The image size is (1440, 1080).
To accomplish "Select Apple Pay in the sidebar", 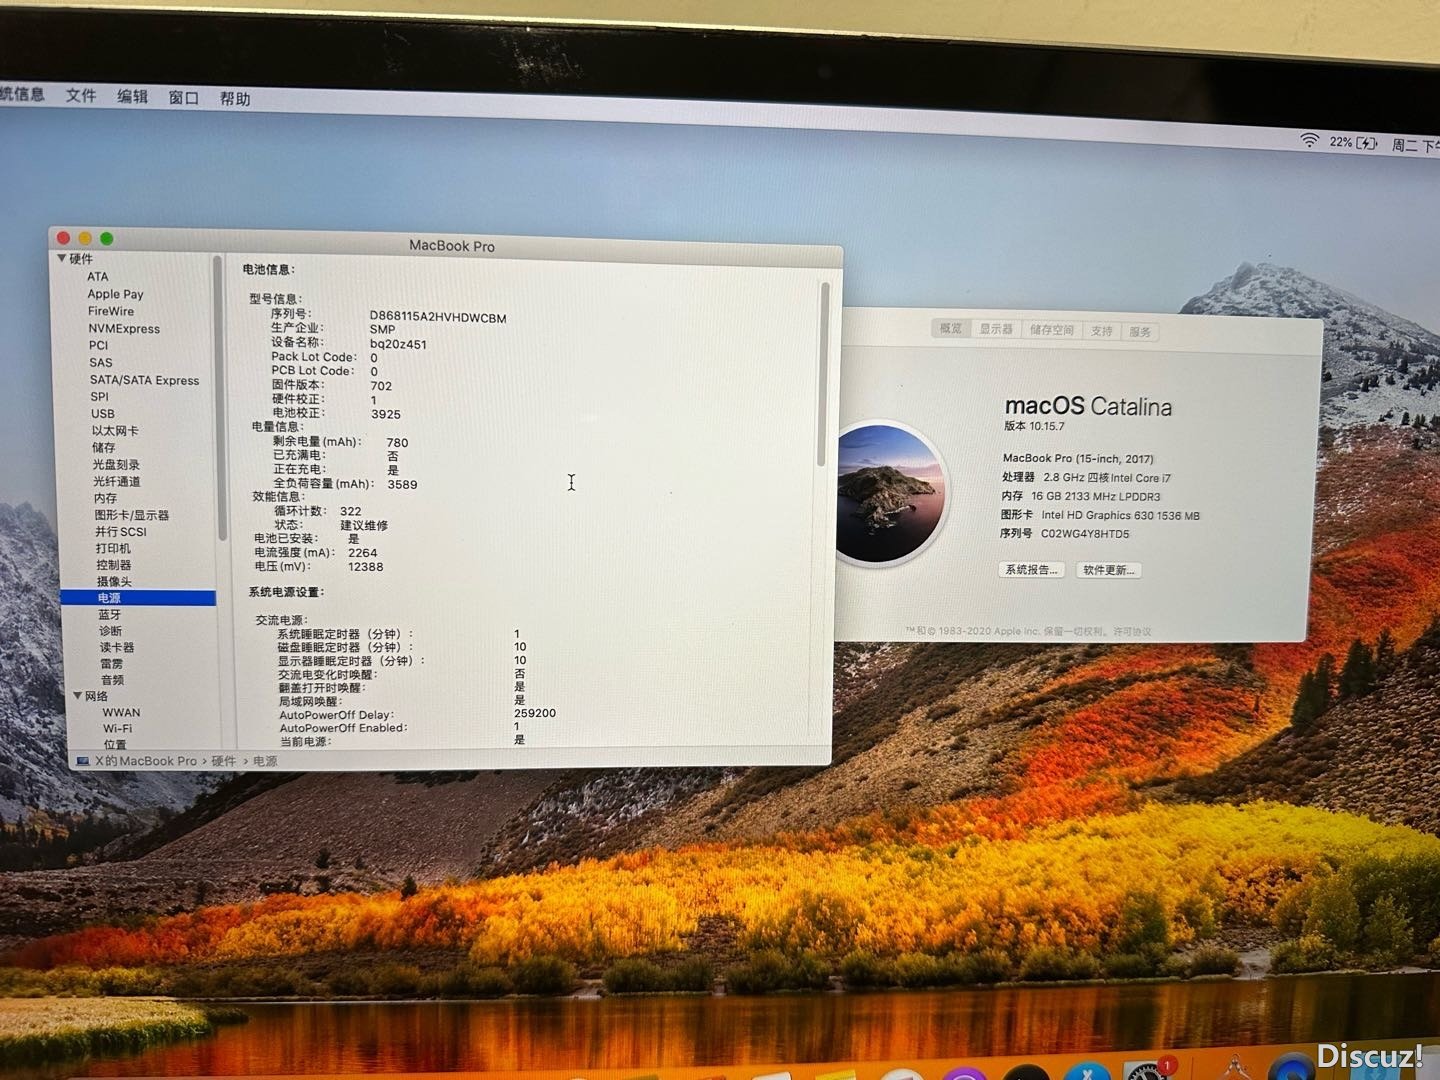I will (x=115, y=294).
